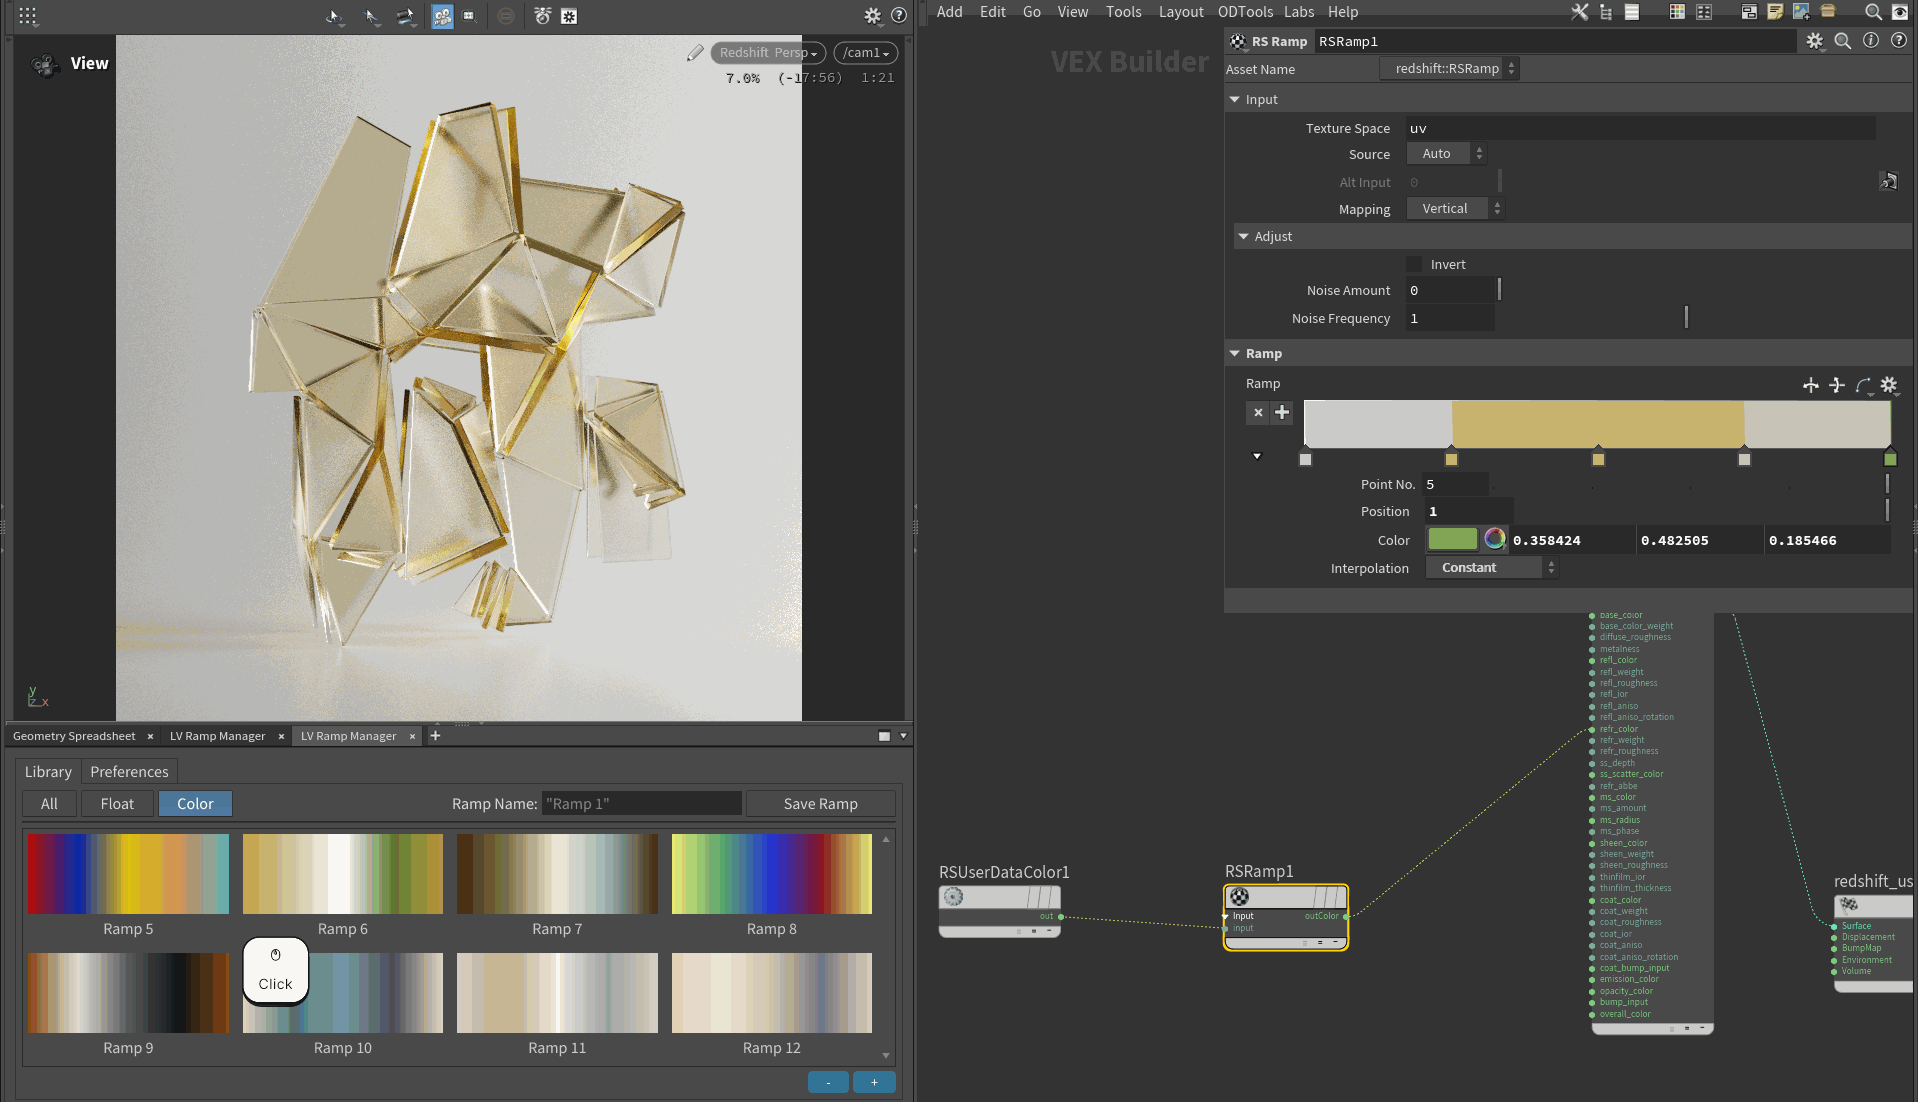Click the add background image icon

coord(1801,12)
